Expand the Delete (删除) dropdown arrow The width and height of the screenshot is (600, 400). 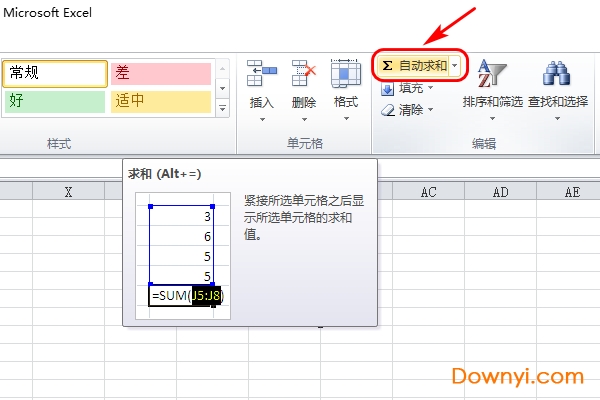point(303,119)
